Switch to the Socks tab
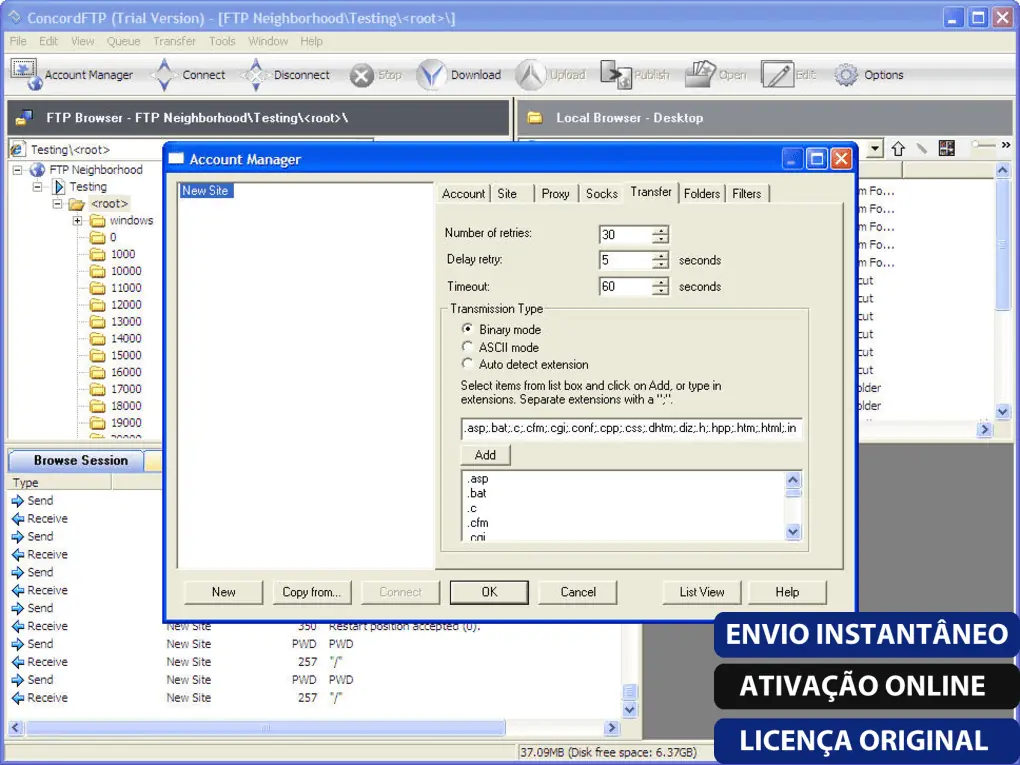The height and width of the screenshot is (765, 1020). click(601, 193)
